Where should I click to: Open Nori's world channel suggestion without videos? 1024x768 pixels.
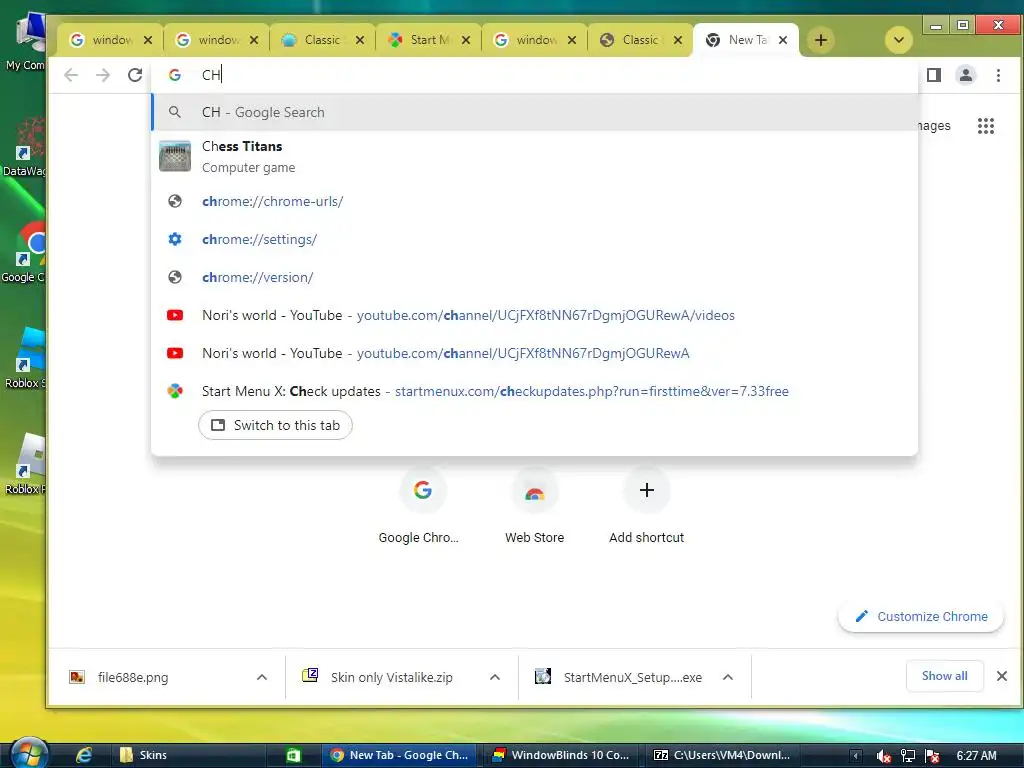click(x=534, y=353)
